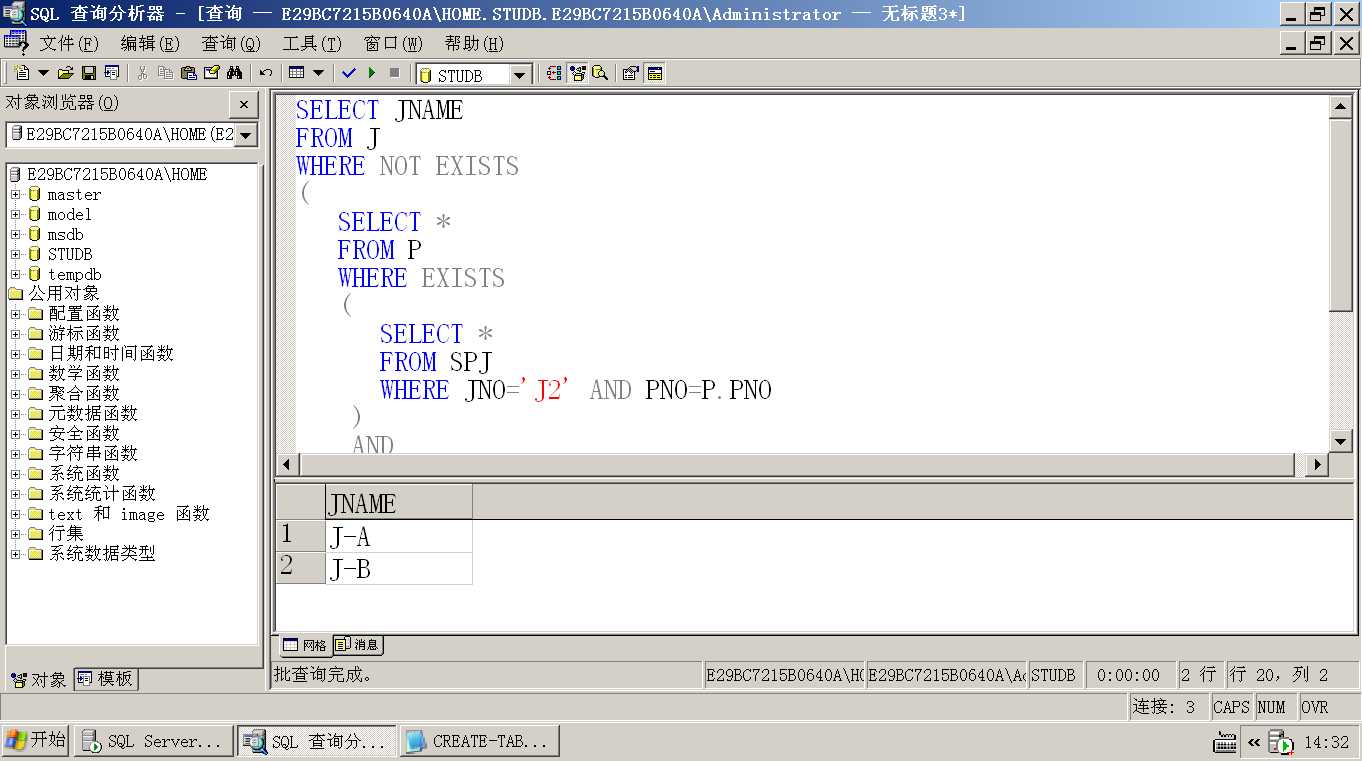The width and height of the screenshot is (1362, 761).
Task: Run the query with green play icon
Action: click(372, 73)
